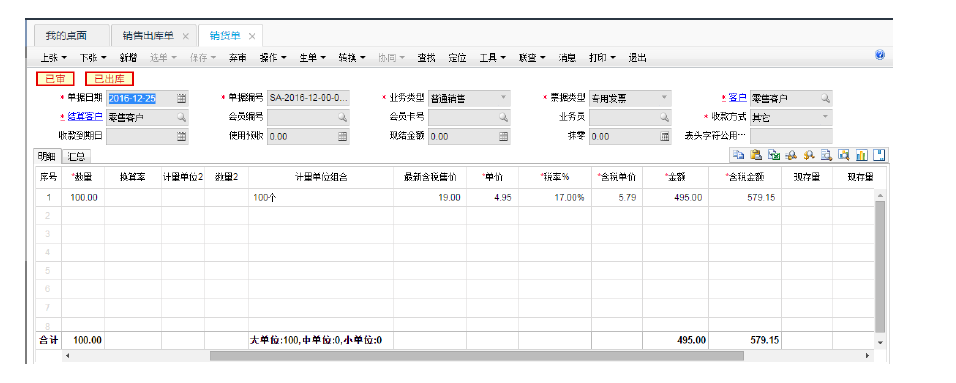This screenshot has height=383, width=956.
Task: Expand the 业务类型 dropdown
Action: [x=504, y=98]
